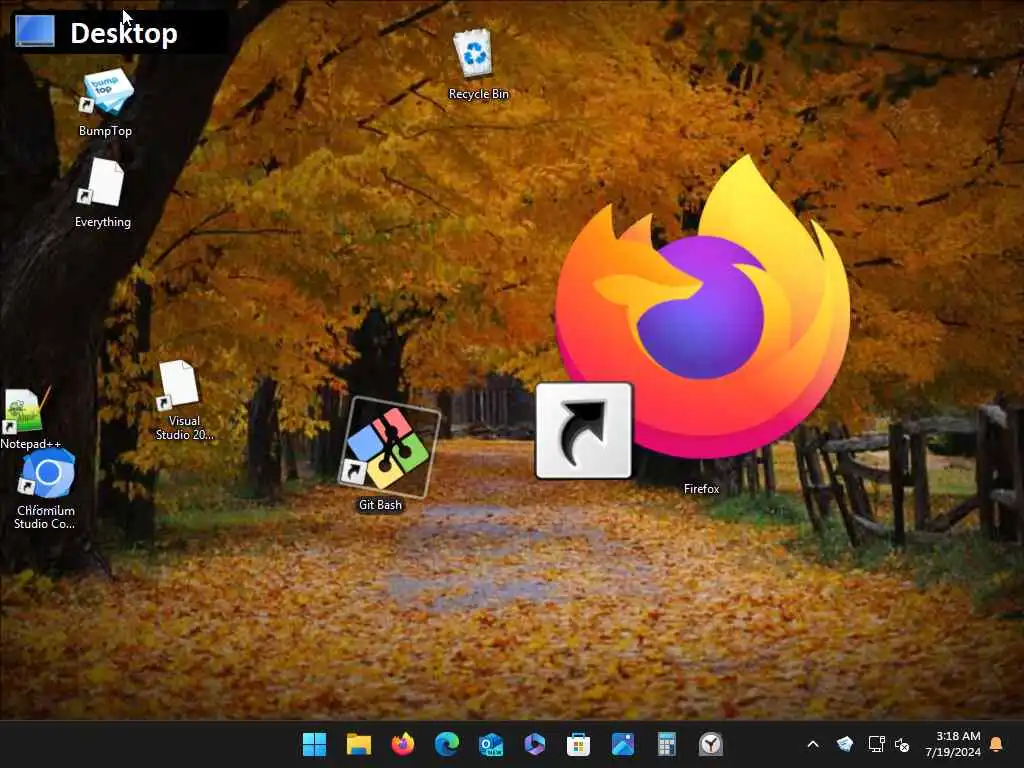This screenshot has width=1024, height=768.
Task: Select the Notepad++ shortcut icon
Action: coord(24,411)
